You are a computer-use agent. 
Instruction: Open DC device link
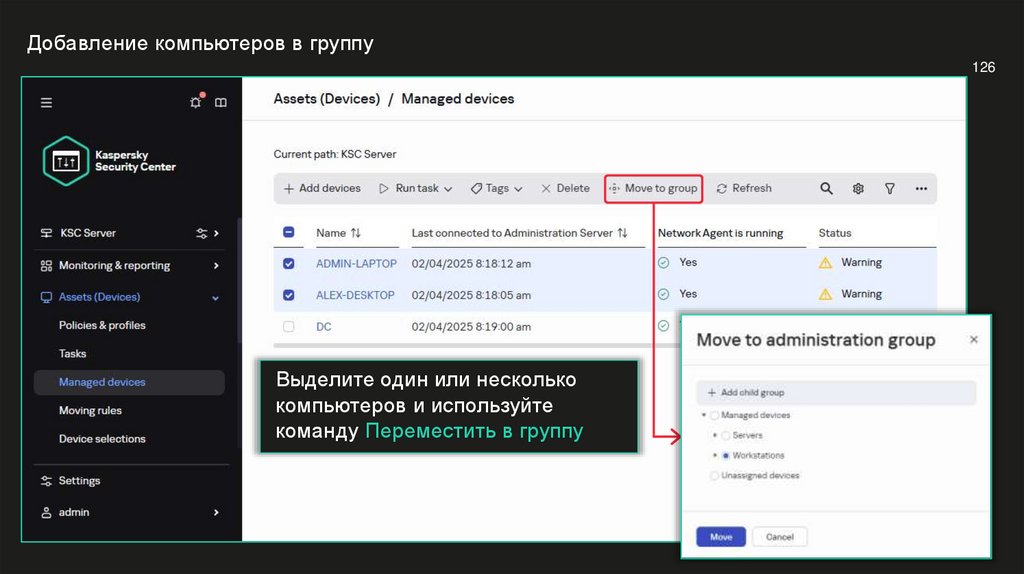pyautogui.click(x=324, y=327)
